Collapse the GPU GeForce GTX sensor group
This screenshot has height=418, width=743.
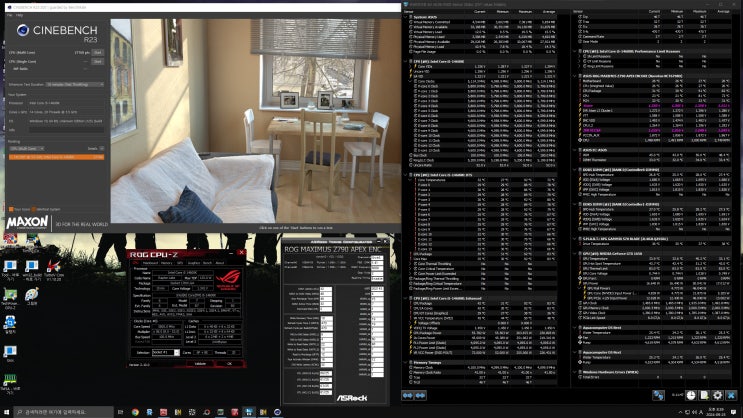click(x=574, y=254)
